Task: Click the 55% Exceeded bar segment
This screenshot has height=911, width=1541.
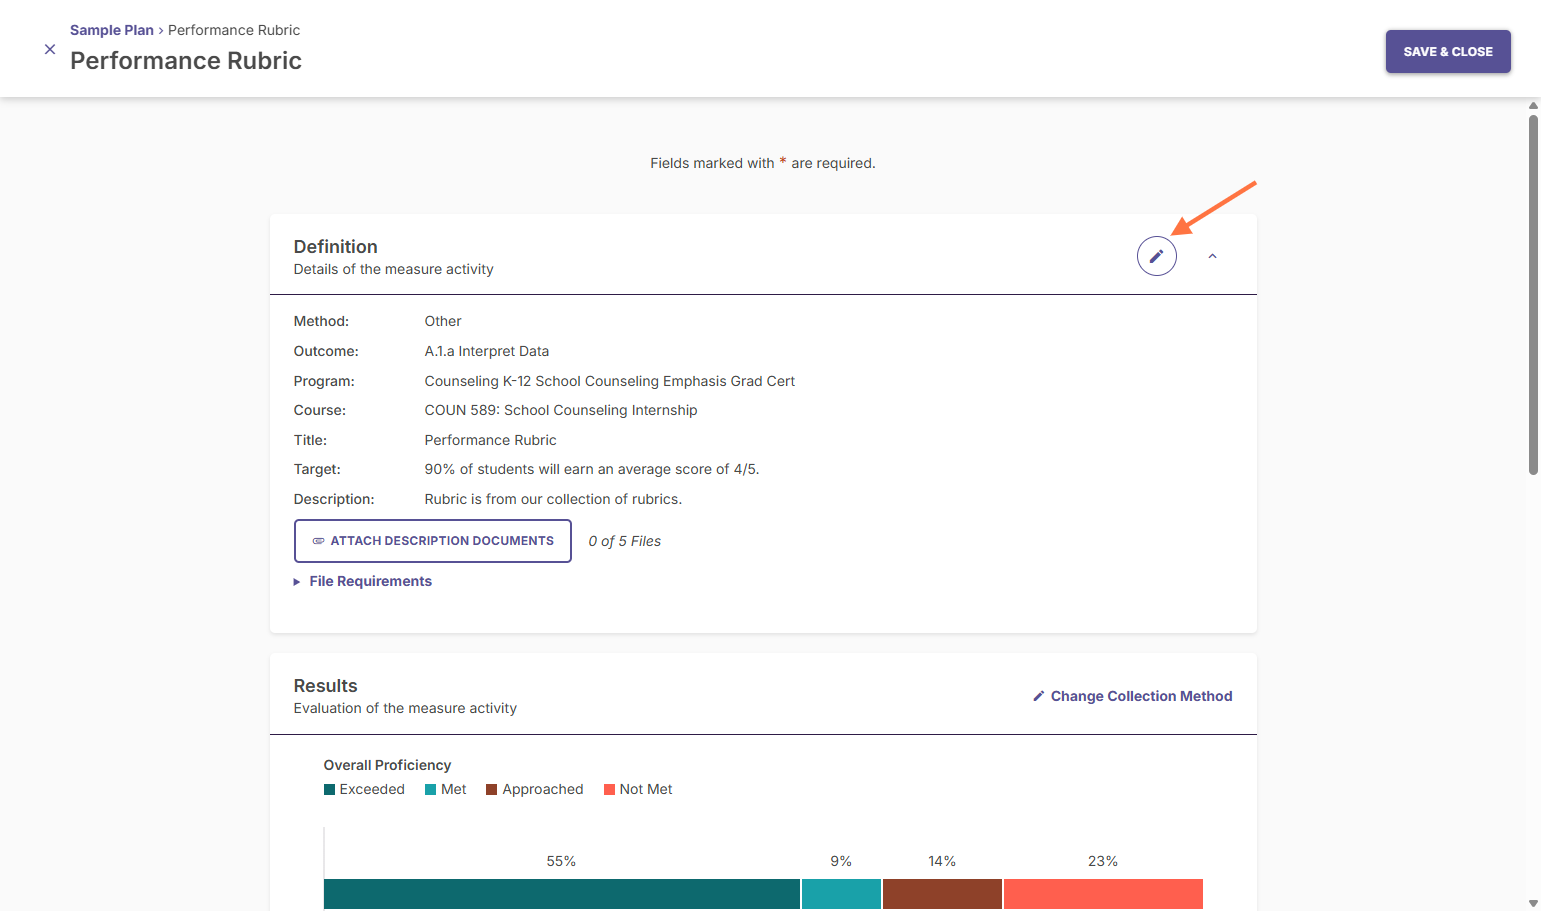Action: pos(562,894)
